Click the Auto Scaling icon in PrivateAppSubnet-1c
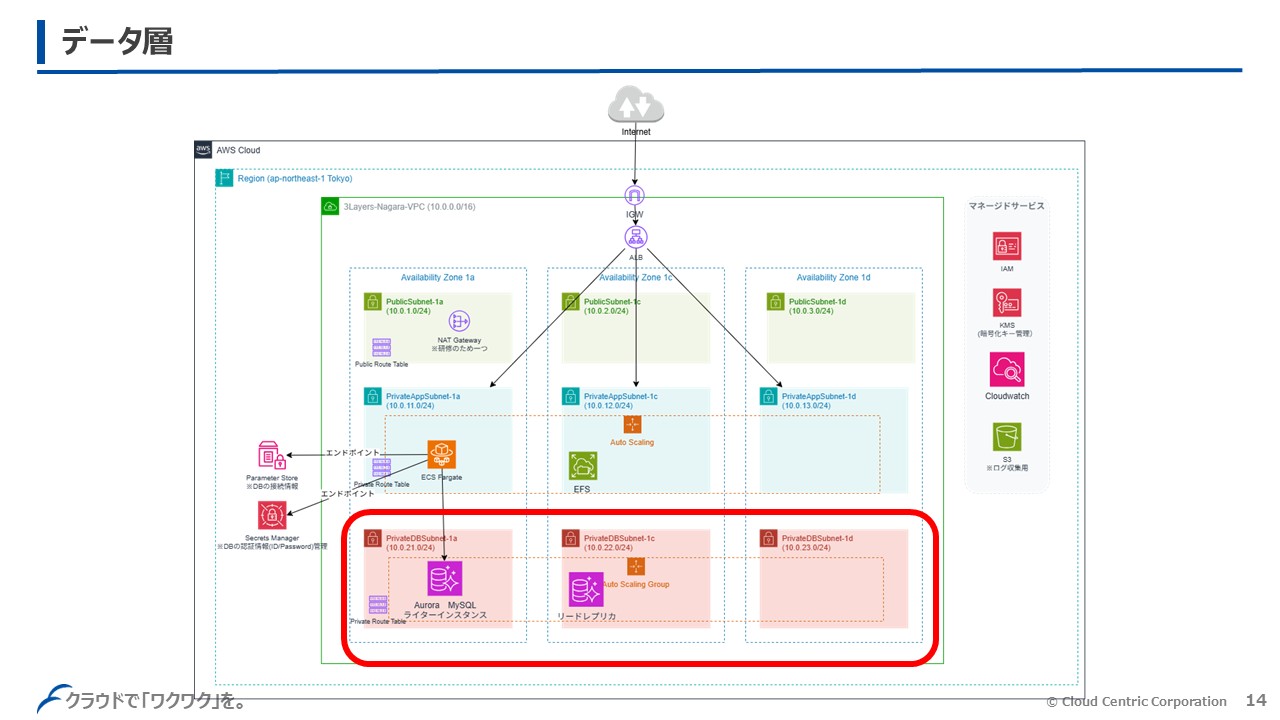The height and width of the screenshot is (720, 1280). tap(632, 424)
